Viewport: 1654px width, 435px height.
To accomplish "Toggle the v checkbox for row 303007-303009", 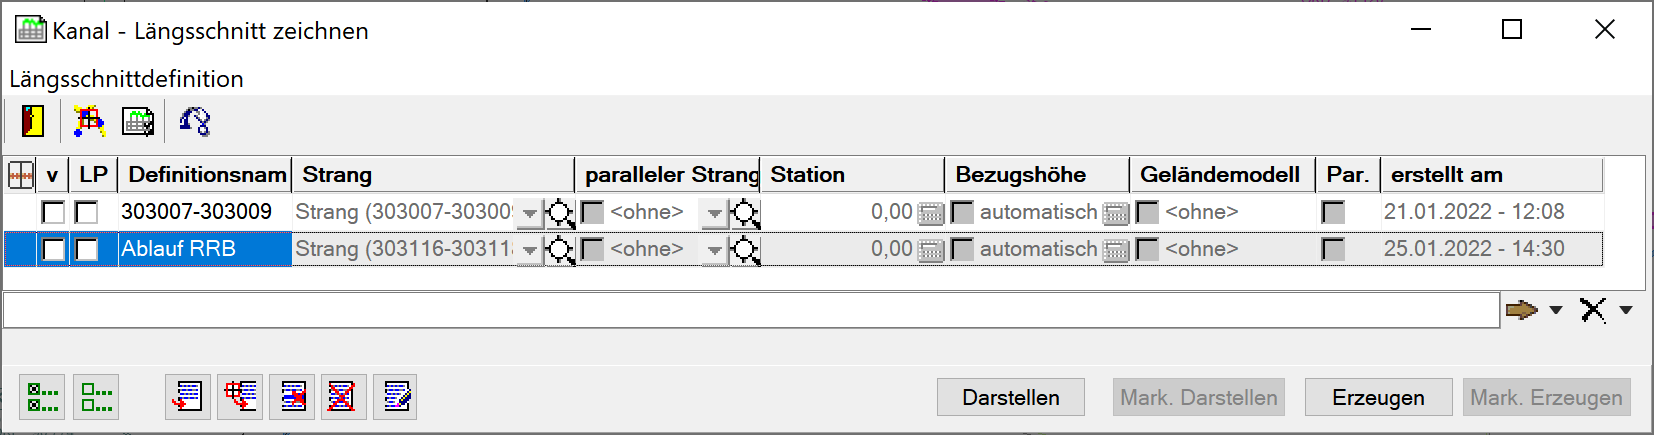I will tap(53, 213).
